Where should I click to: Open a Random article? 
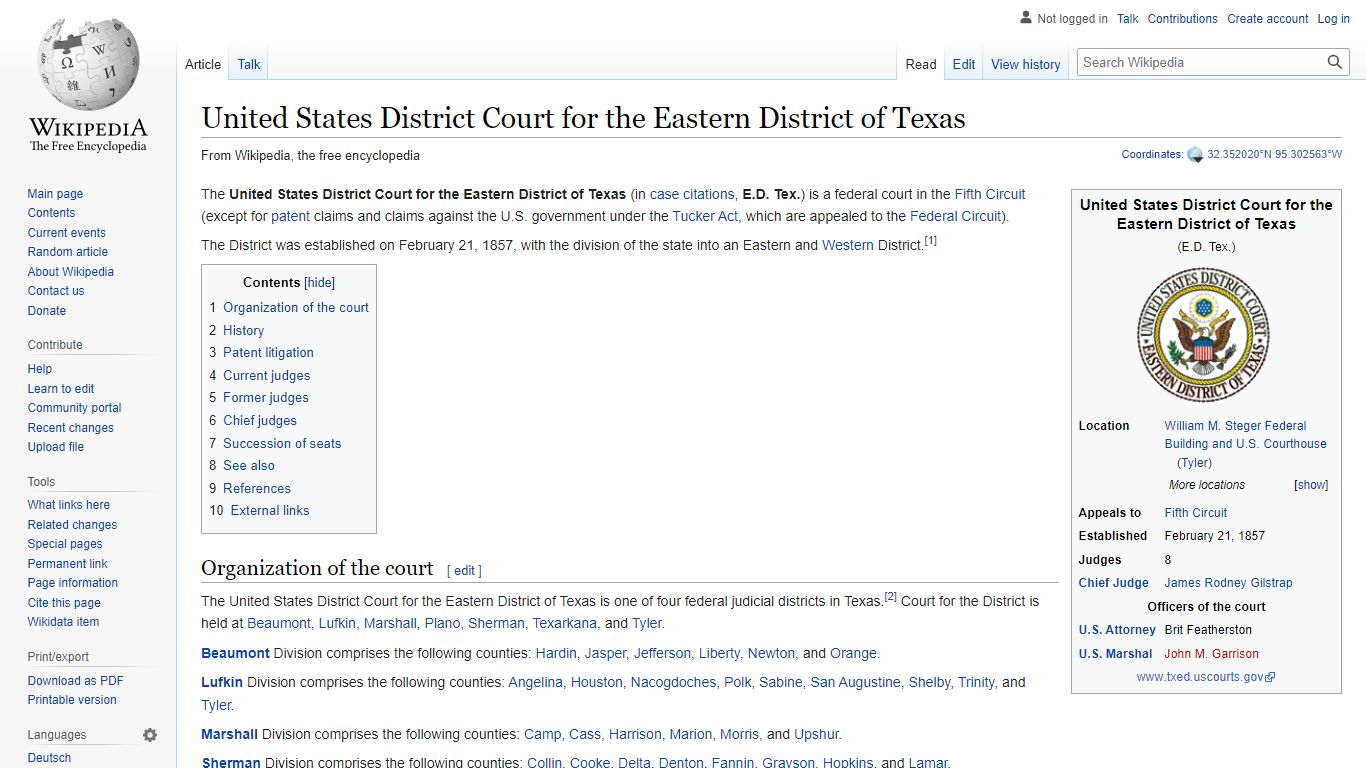click(67, 252)
